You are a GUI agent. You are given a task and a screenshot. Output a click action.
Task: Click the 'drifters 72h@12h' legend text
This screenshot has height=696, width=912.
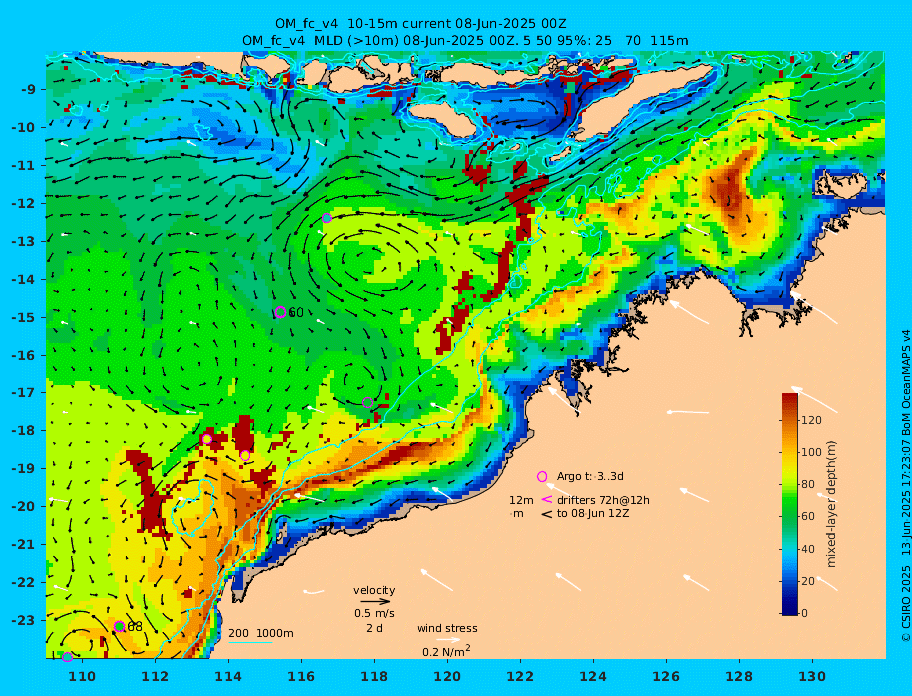tap(603, 500)
